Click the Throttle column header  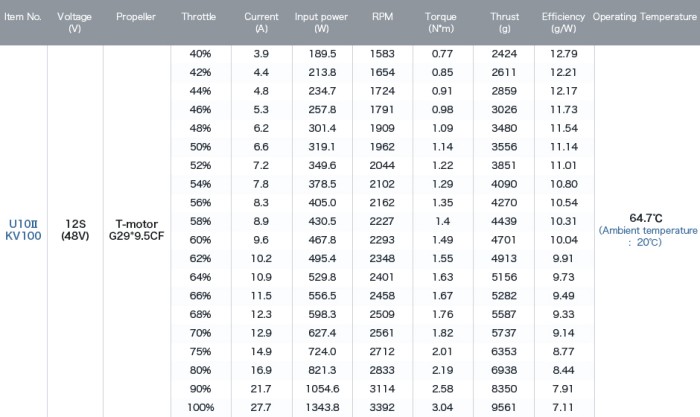199,17
